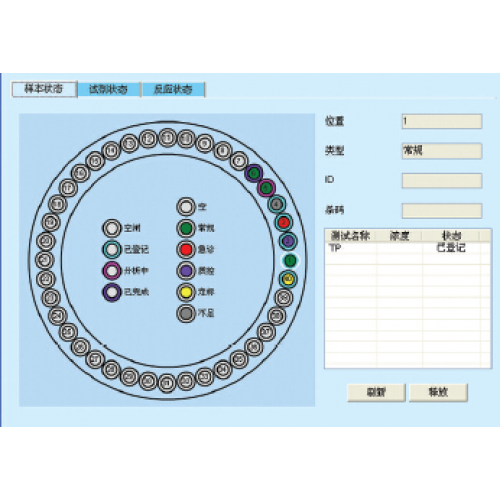The width and height of the screenshot is (500, 500).
Task: Click the 刷新 button
Action: (376, 392)
